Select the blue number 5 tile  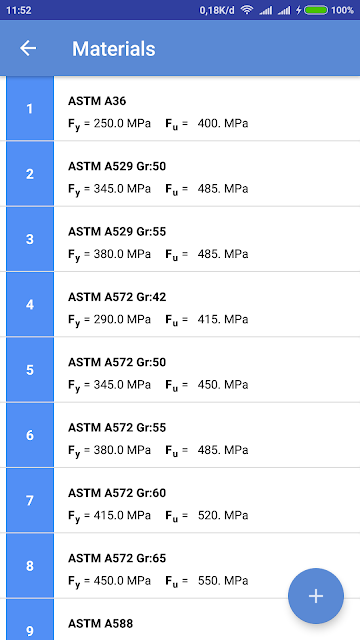[30, 370]
